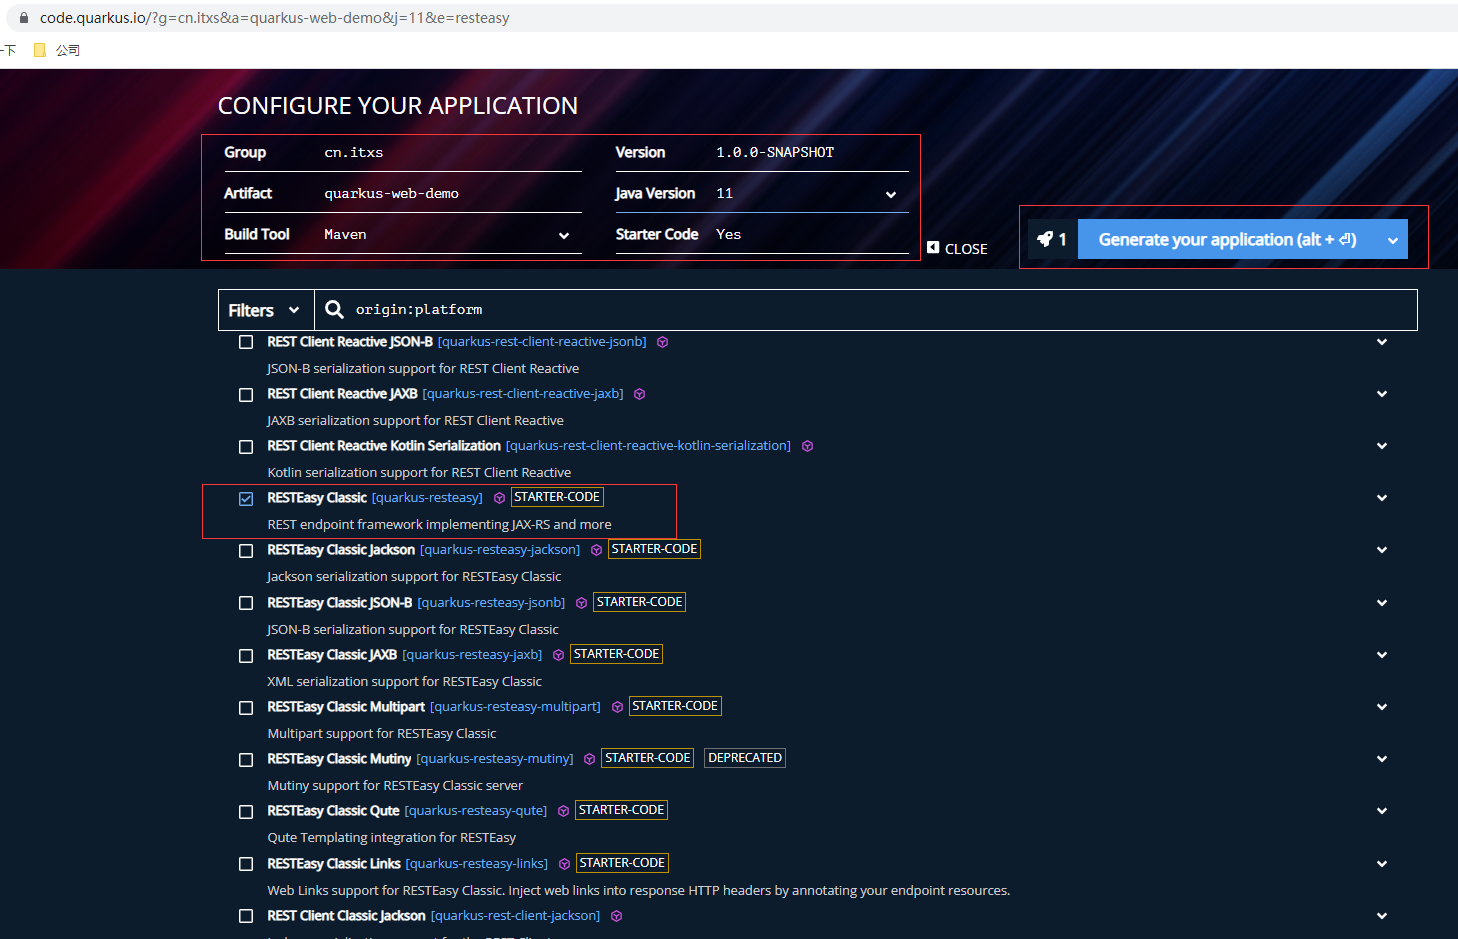Viewport: 1458px width, 939px height.
Task: Click platform icon next to quarkus-resteasy-jaxb
Action: 558,655
